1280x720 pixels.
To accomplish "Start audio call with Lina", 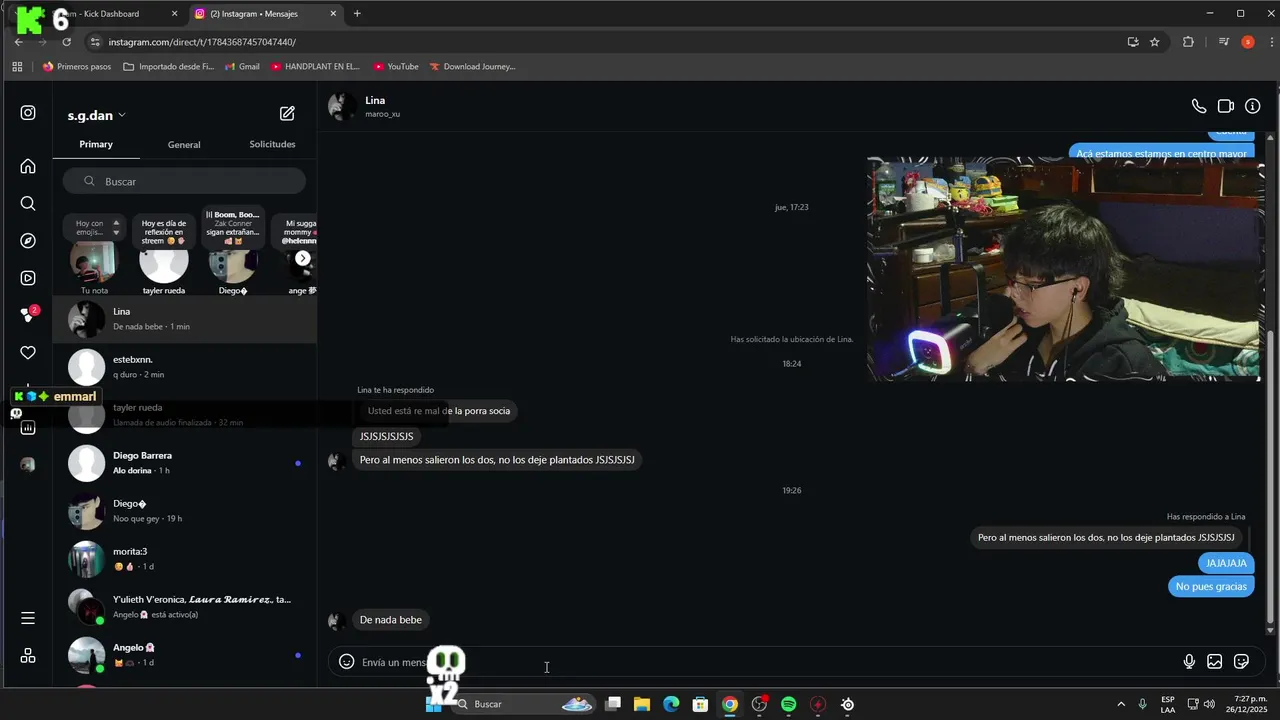I will tap(1199, 106).
